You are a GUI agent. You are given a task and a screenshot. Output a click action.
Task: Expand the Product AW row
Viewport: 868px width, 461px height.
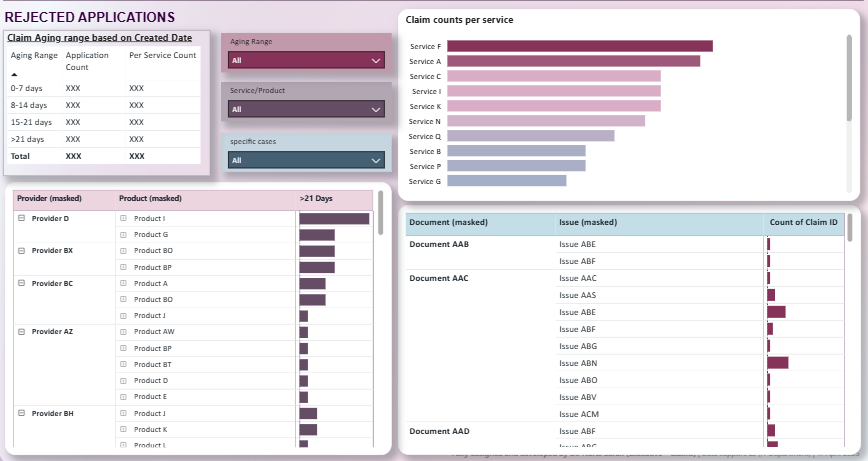pyautogui.click(x=123, y=331)
